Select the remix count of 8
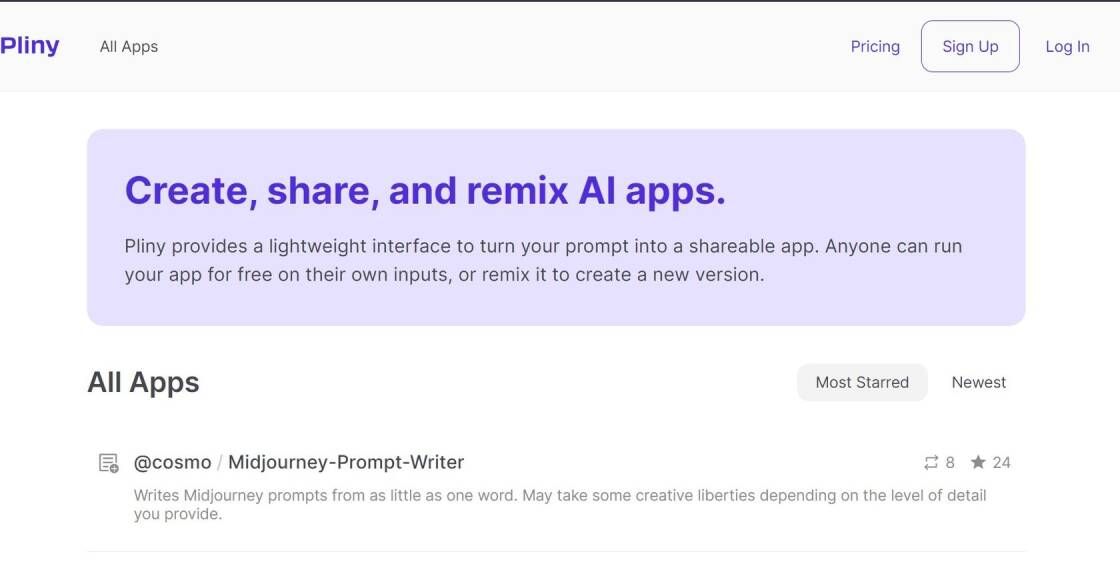This screenshot has width=1120, height=584. 950,463
